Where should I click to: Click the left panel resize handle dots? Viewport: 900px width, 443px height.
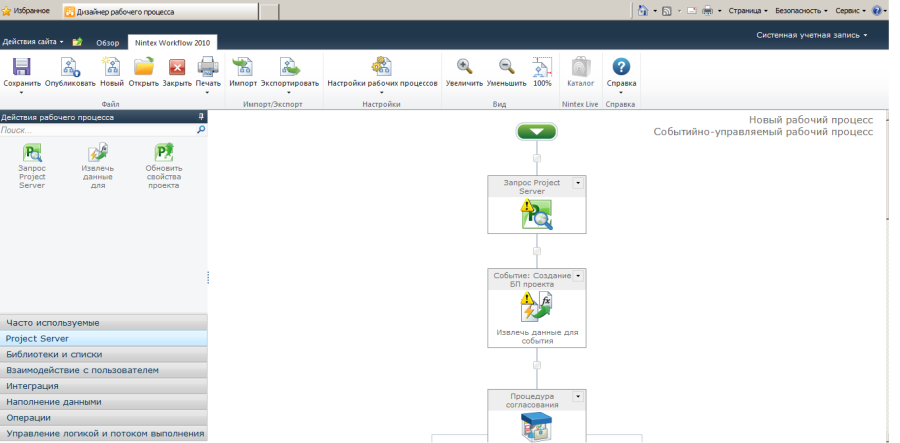208,277
